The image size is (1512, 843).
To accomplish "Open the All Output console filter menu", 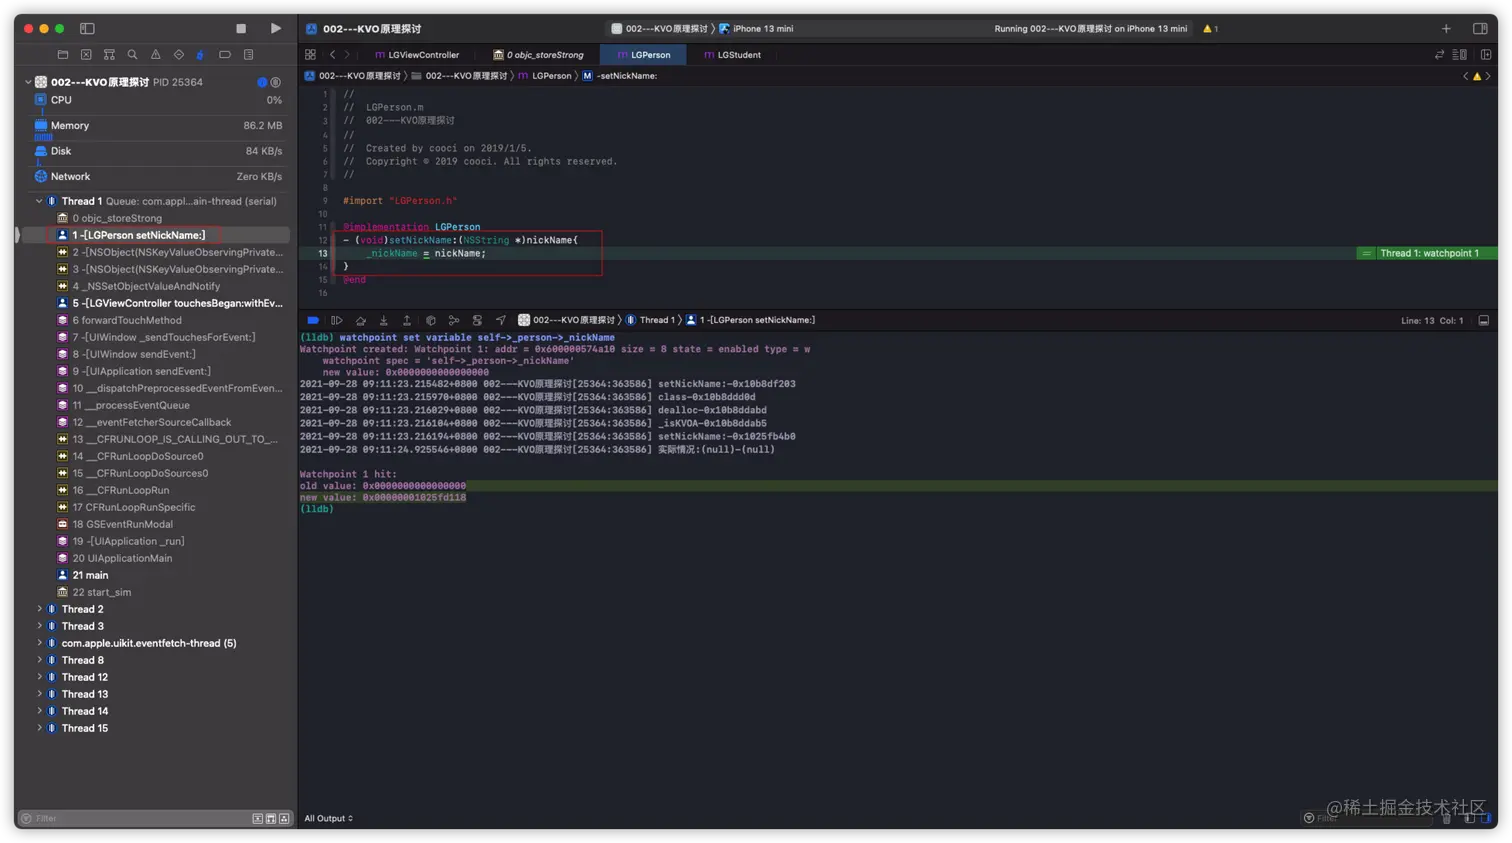I will tap(328, 819).
